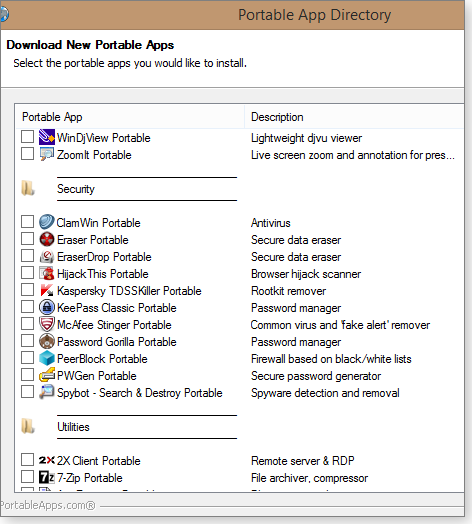Click the KeePass Classic padlock icon
472x524 pixels.
[47, 307]
